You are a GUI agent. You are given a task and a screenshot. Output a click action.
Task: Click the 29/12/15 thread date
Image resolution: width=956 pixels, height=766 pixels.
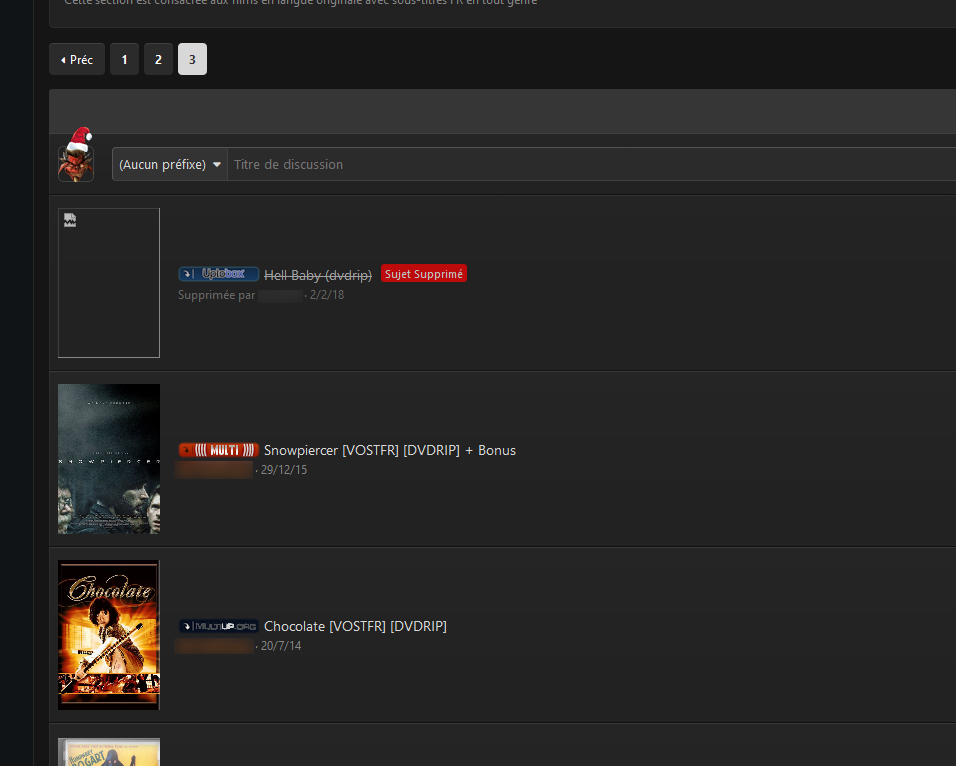[x=284, y=470]
